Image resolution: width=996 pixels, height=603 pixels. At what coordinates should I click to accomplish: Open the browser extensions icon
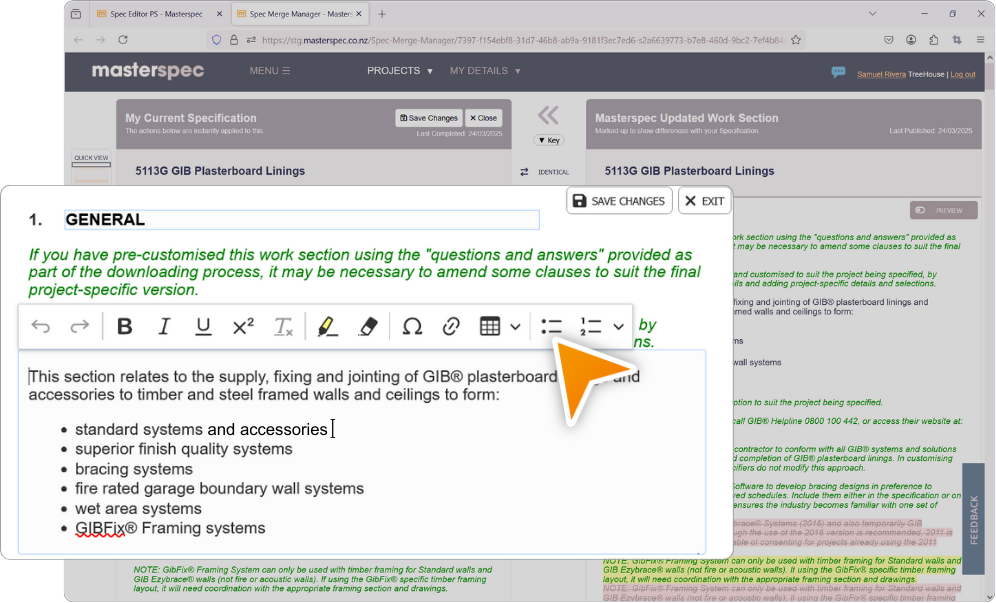click(x=933, y=39)
